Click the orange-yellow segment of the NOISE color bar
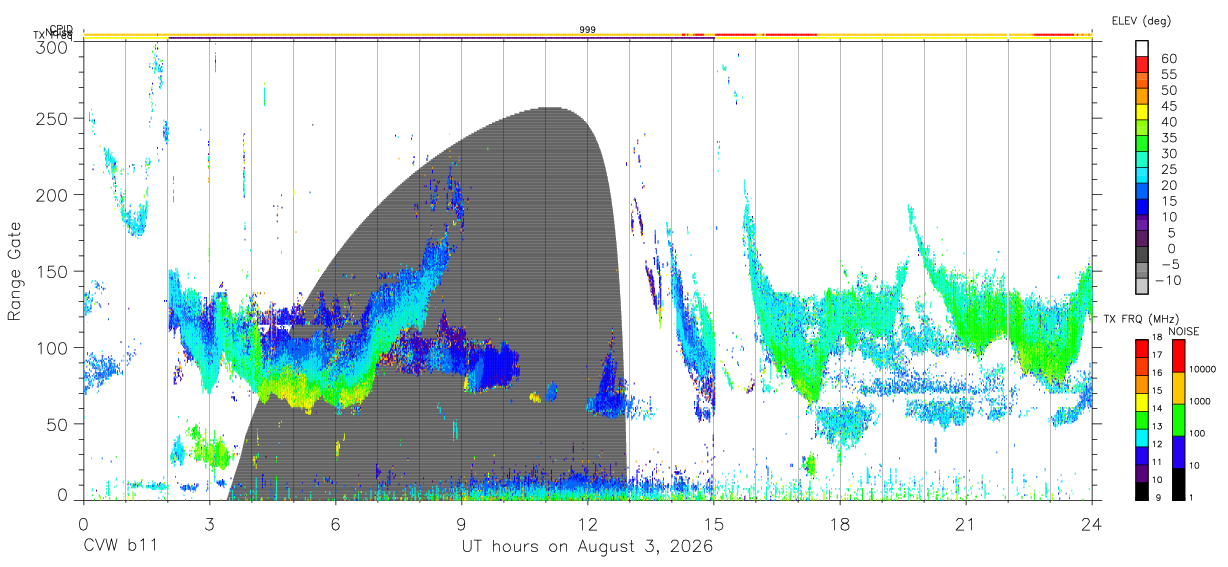The image size is (1228, 567). pos(1177,388)
